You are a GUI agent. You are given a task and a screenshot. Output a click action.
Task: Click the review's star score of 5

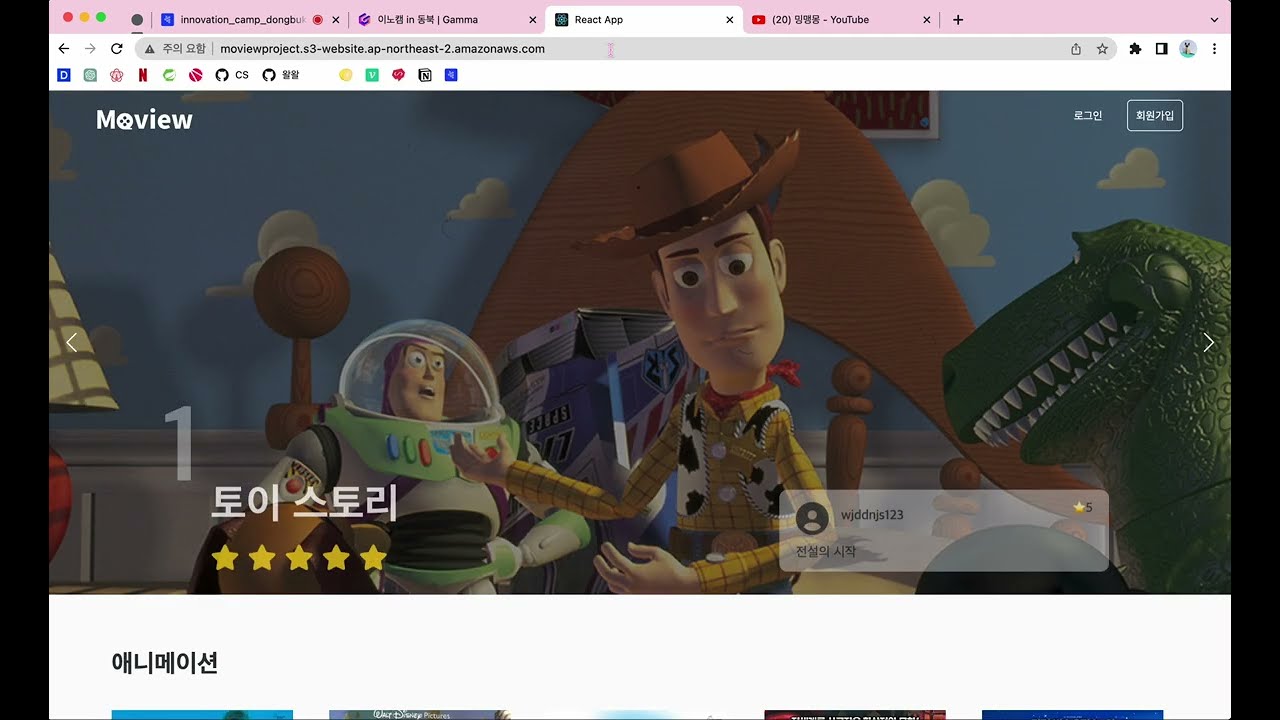[1082, 508]
